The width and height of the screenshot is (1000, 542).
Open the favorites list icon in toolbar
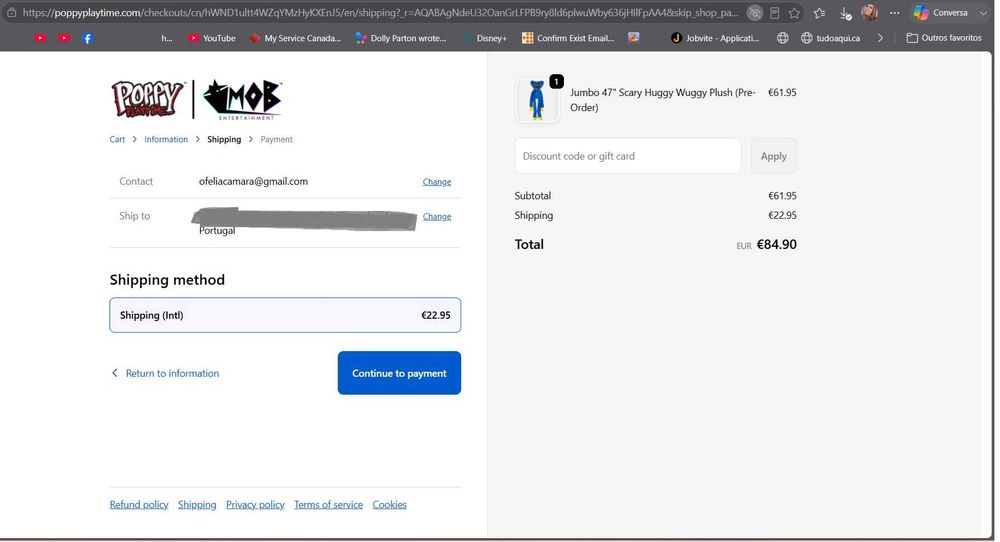click(820, 13)
